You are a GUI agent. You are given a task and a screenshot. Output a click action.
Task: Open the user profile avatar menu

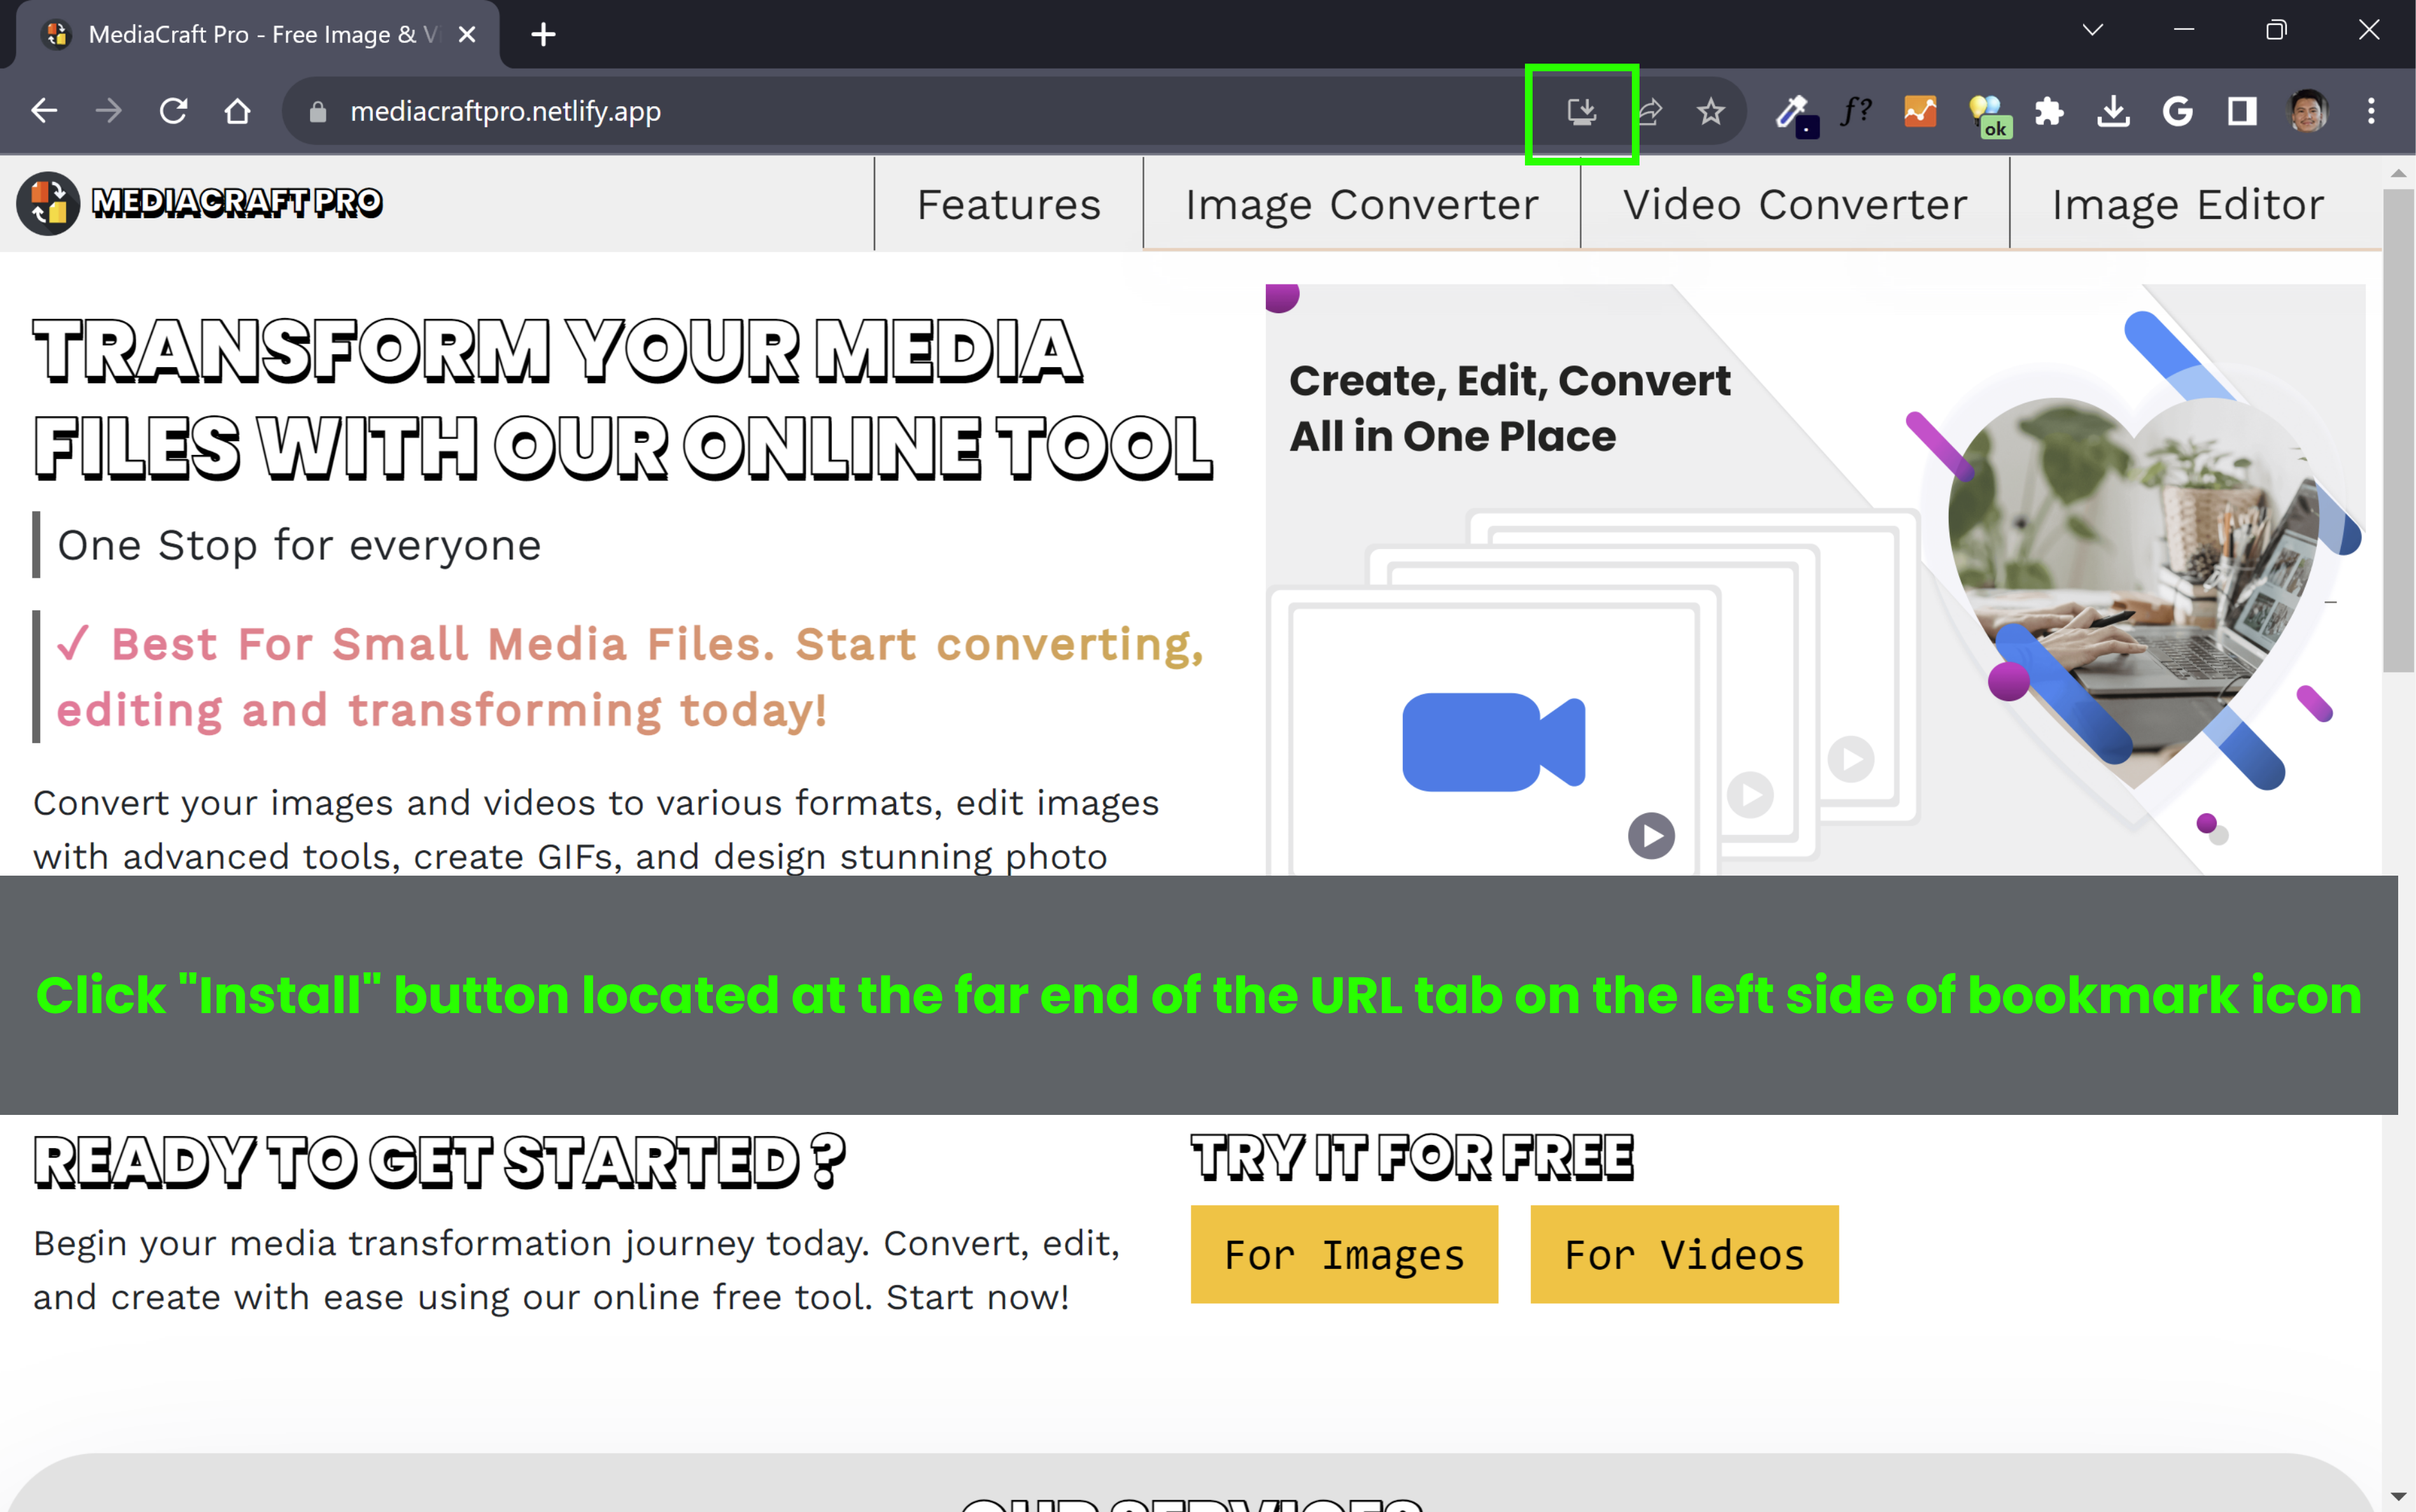(x=2307, y=111)
